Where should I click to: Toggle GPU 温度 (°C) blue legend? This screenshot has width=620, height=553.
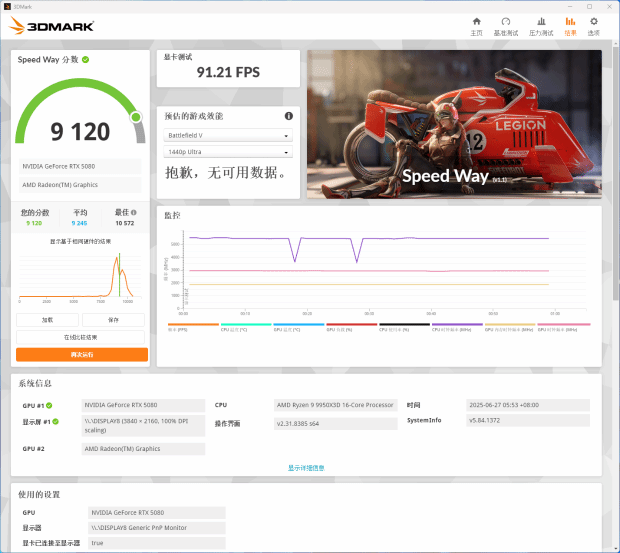click(299, 327)
